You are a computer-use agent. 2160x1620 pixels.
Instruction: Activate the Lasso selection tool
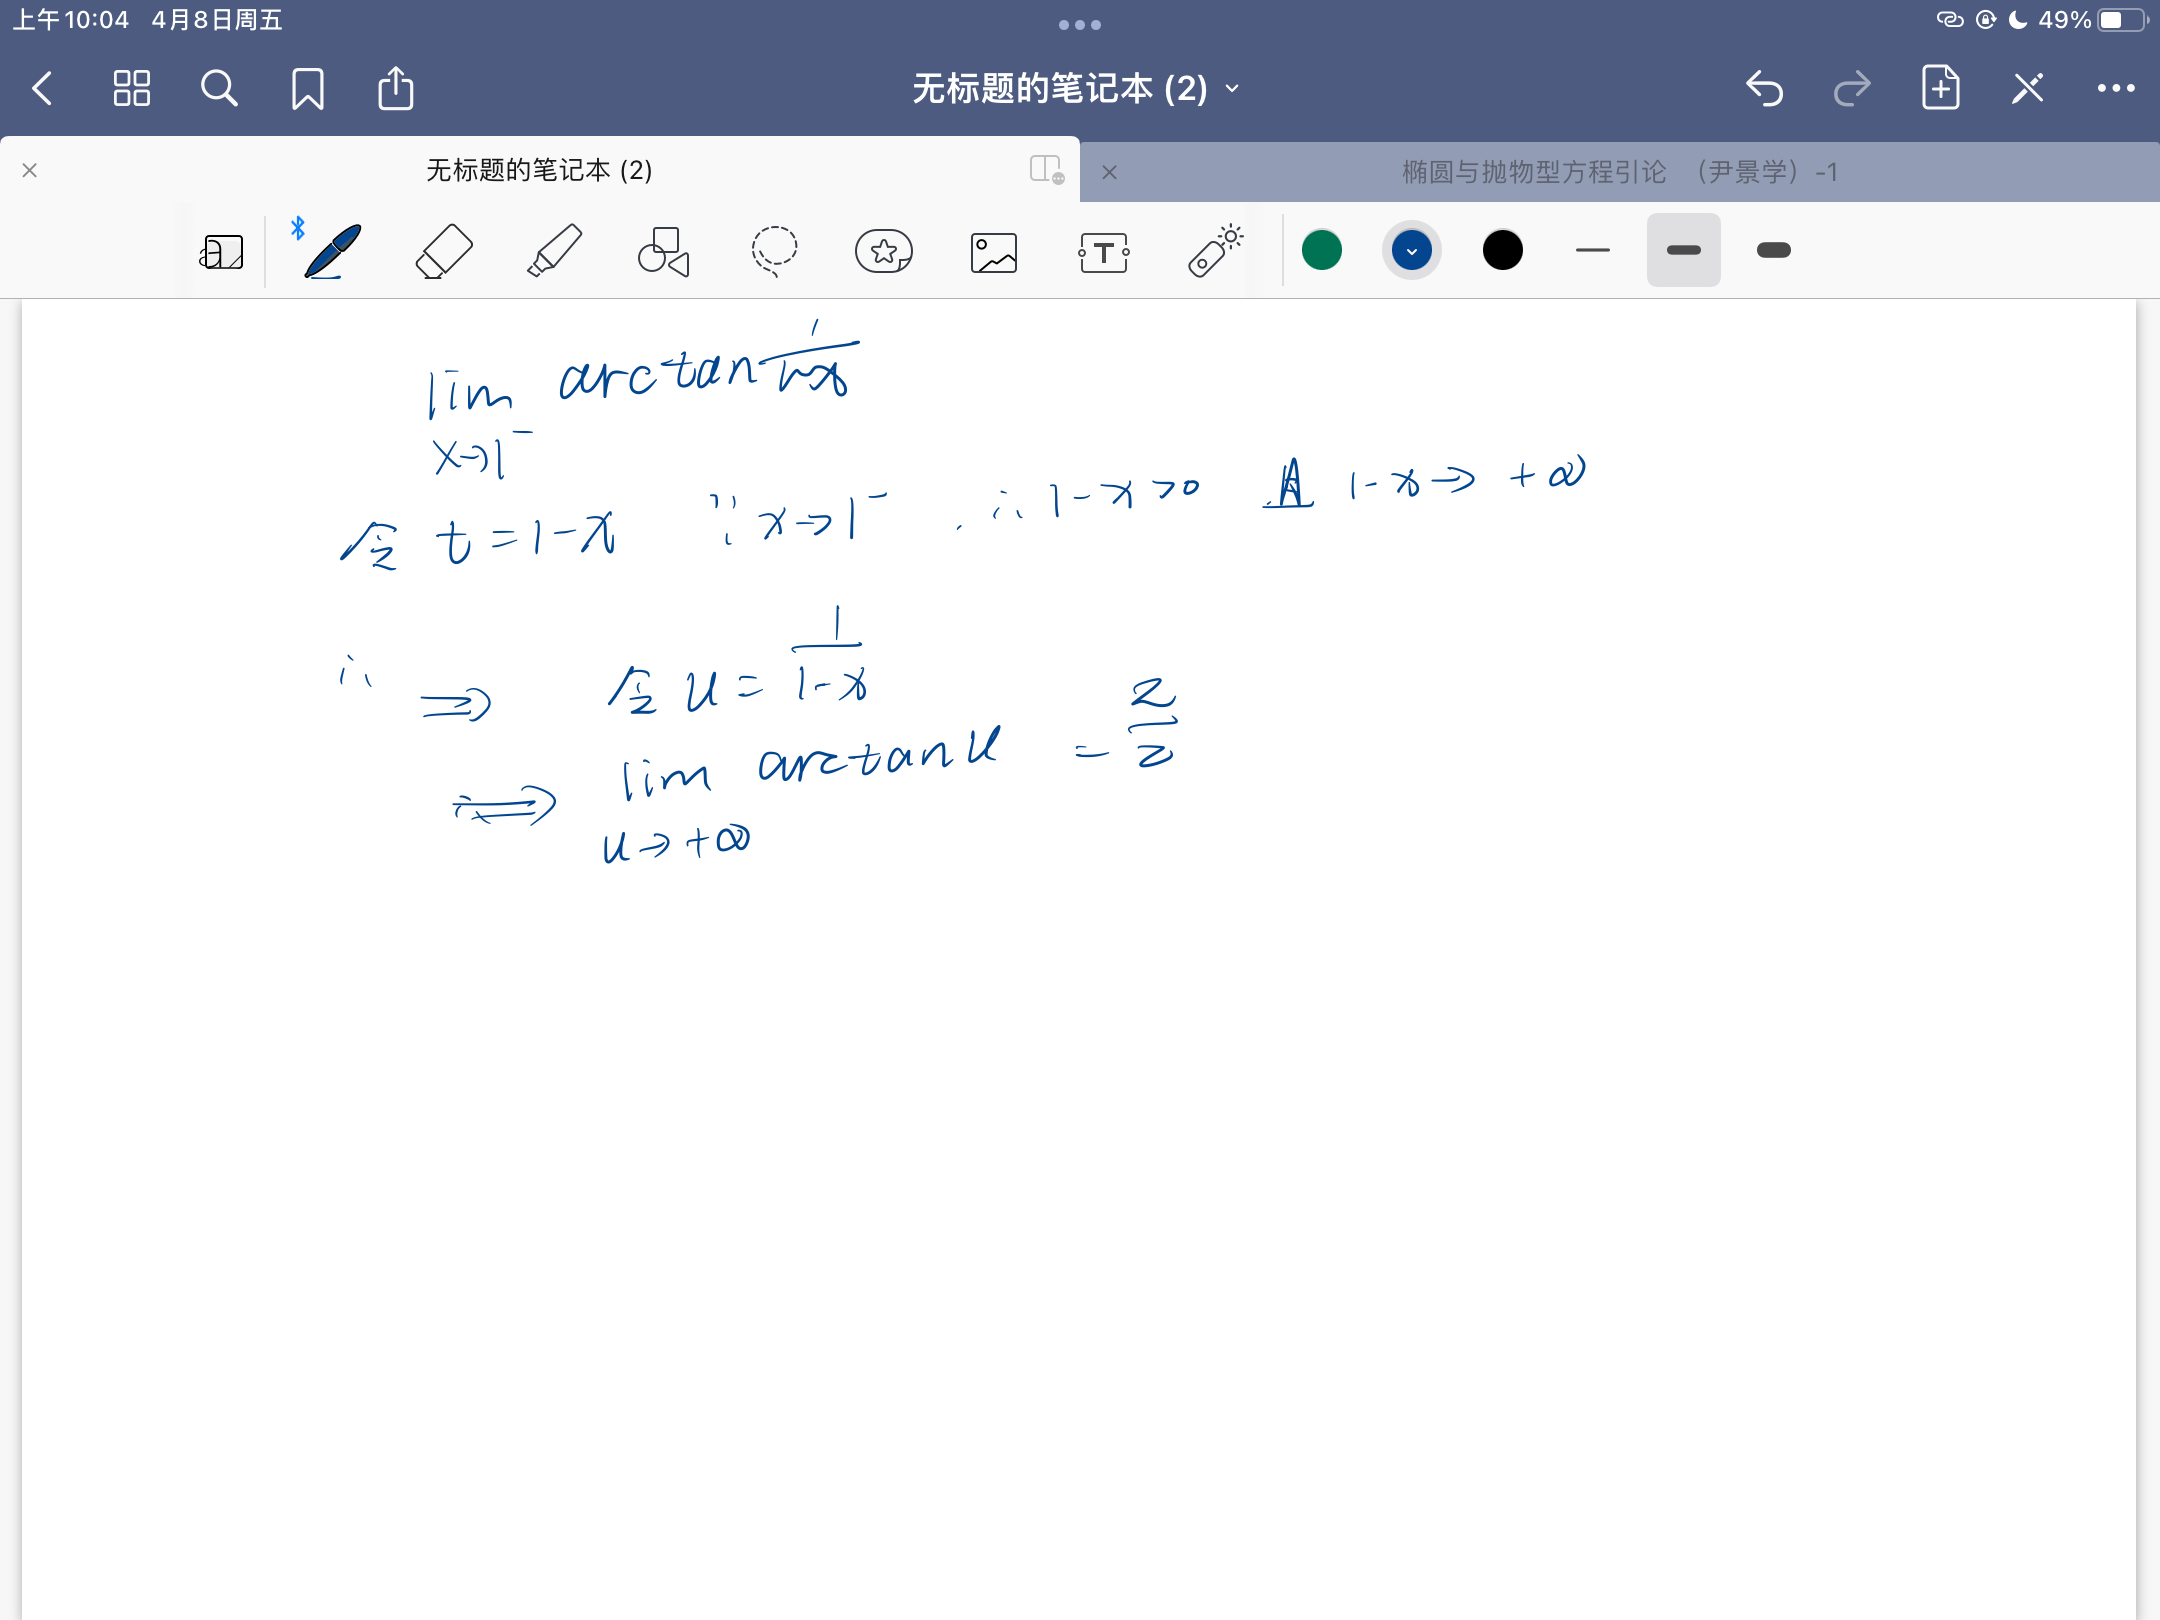(x=774, y=251)
